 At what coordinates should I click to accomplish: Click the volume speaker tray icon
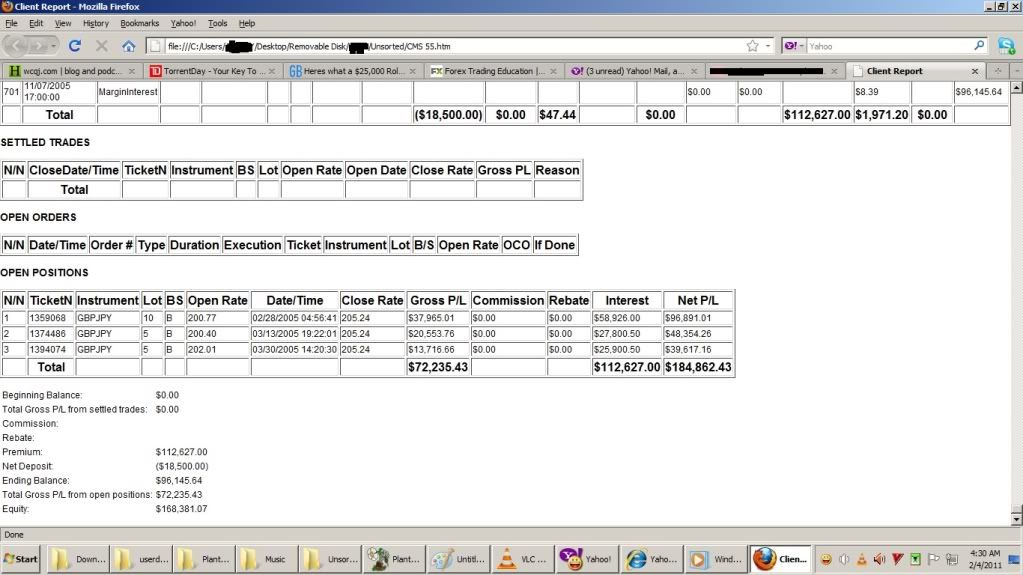(879, 559)
